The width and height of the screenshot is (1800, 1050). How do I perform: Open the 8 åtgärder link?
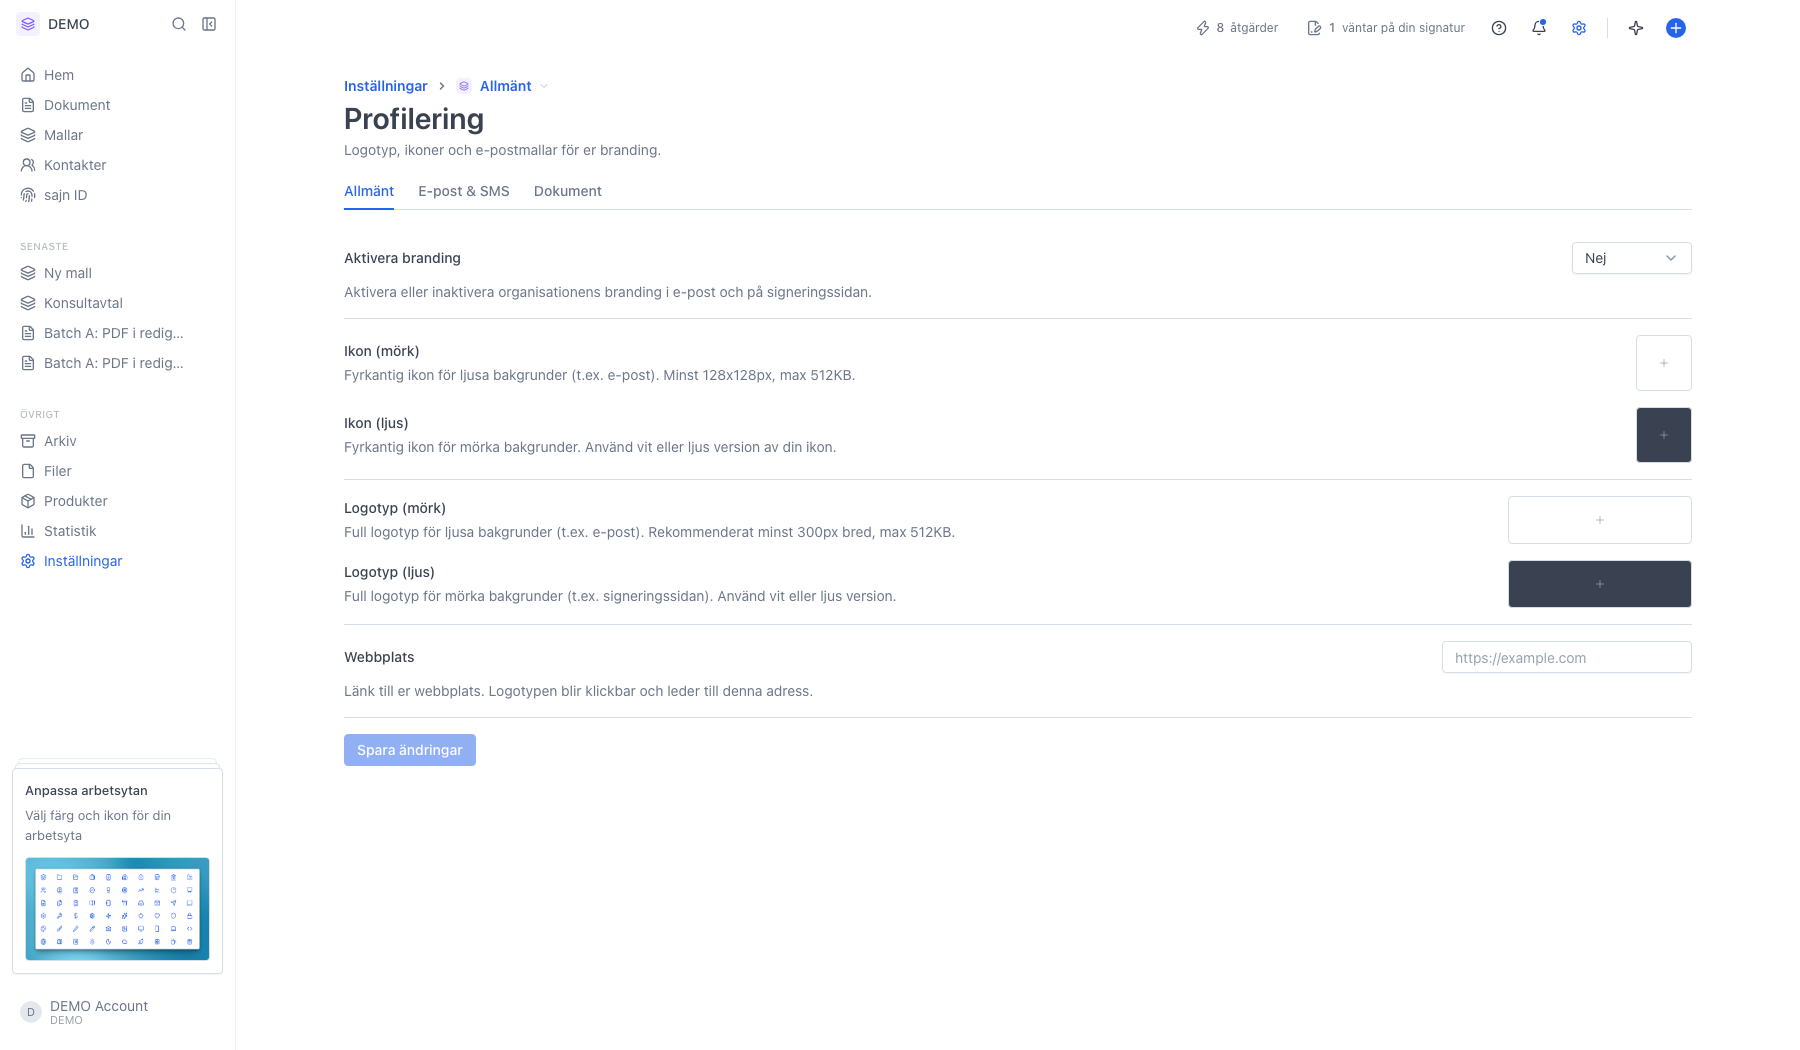point(1237,28)
